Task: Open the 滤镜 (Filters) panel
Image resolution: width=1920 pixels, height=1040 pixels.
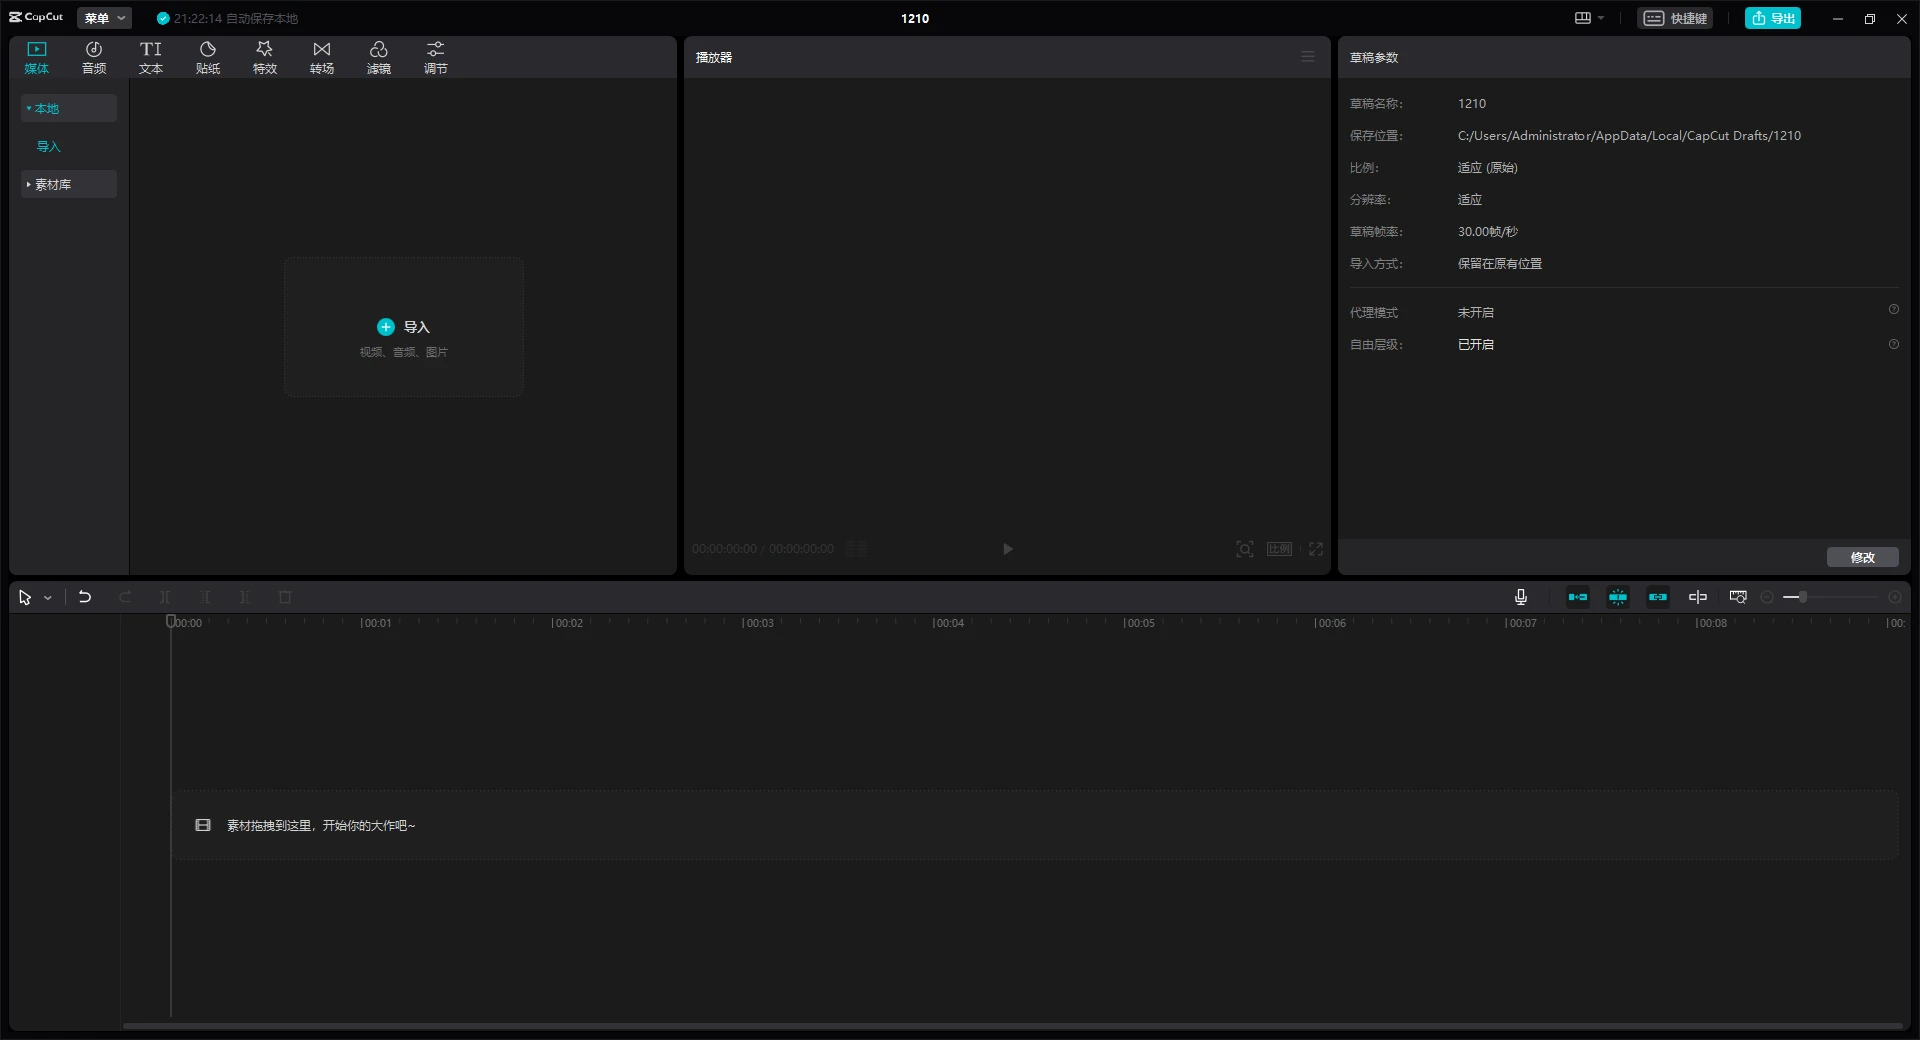Action: (379, 58)
